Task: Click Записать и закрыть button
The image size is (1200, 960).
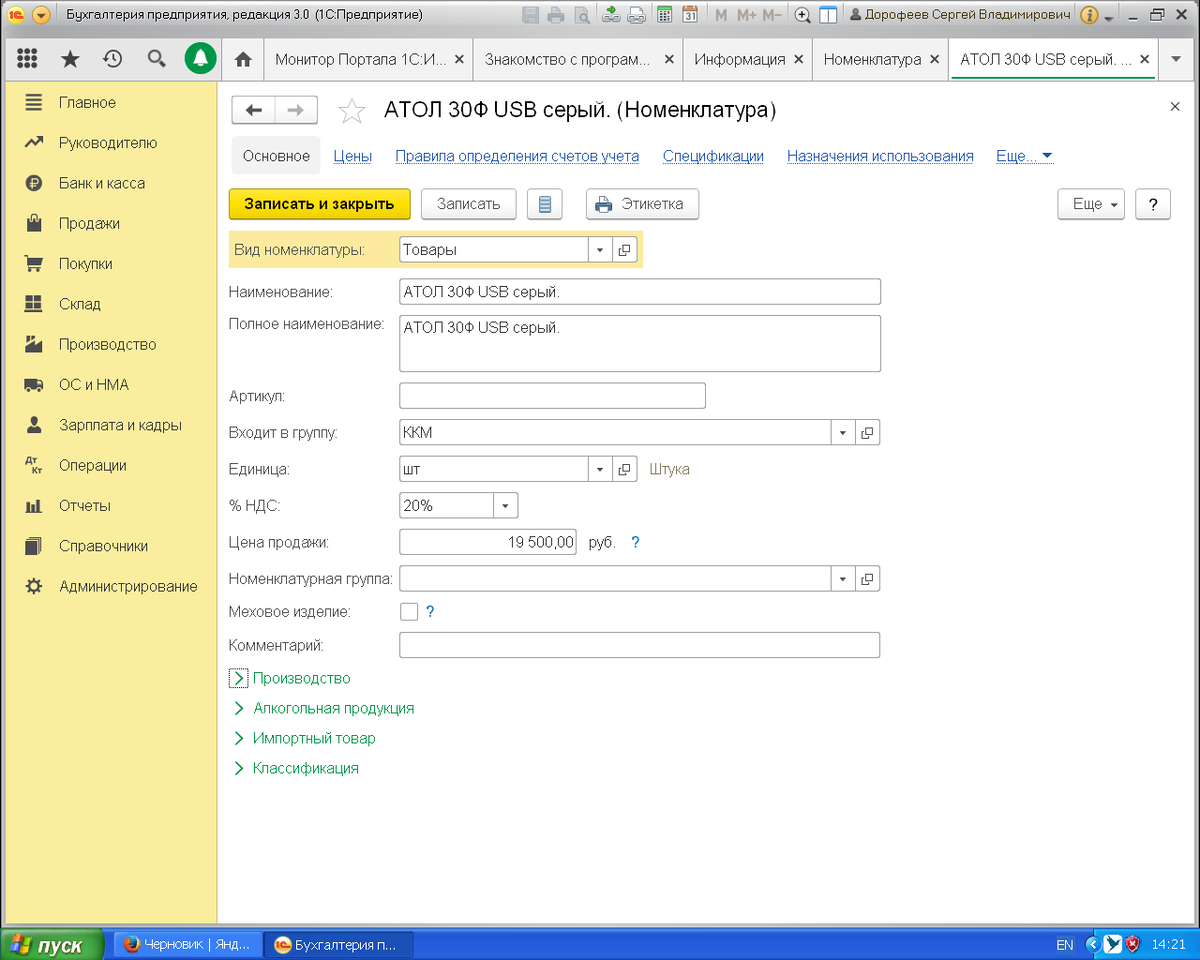Action: pos(320,204)
